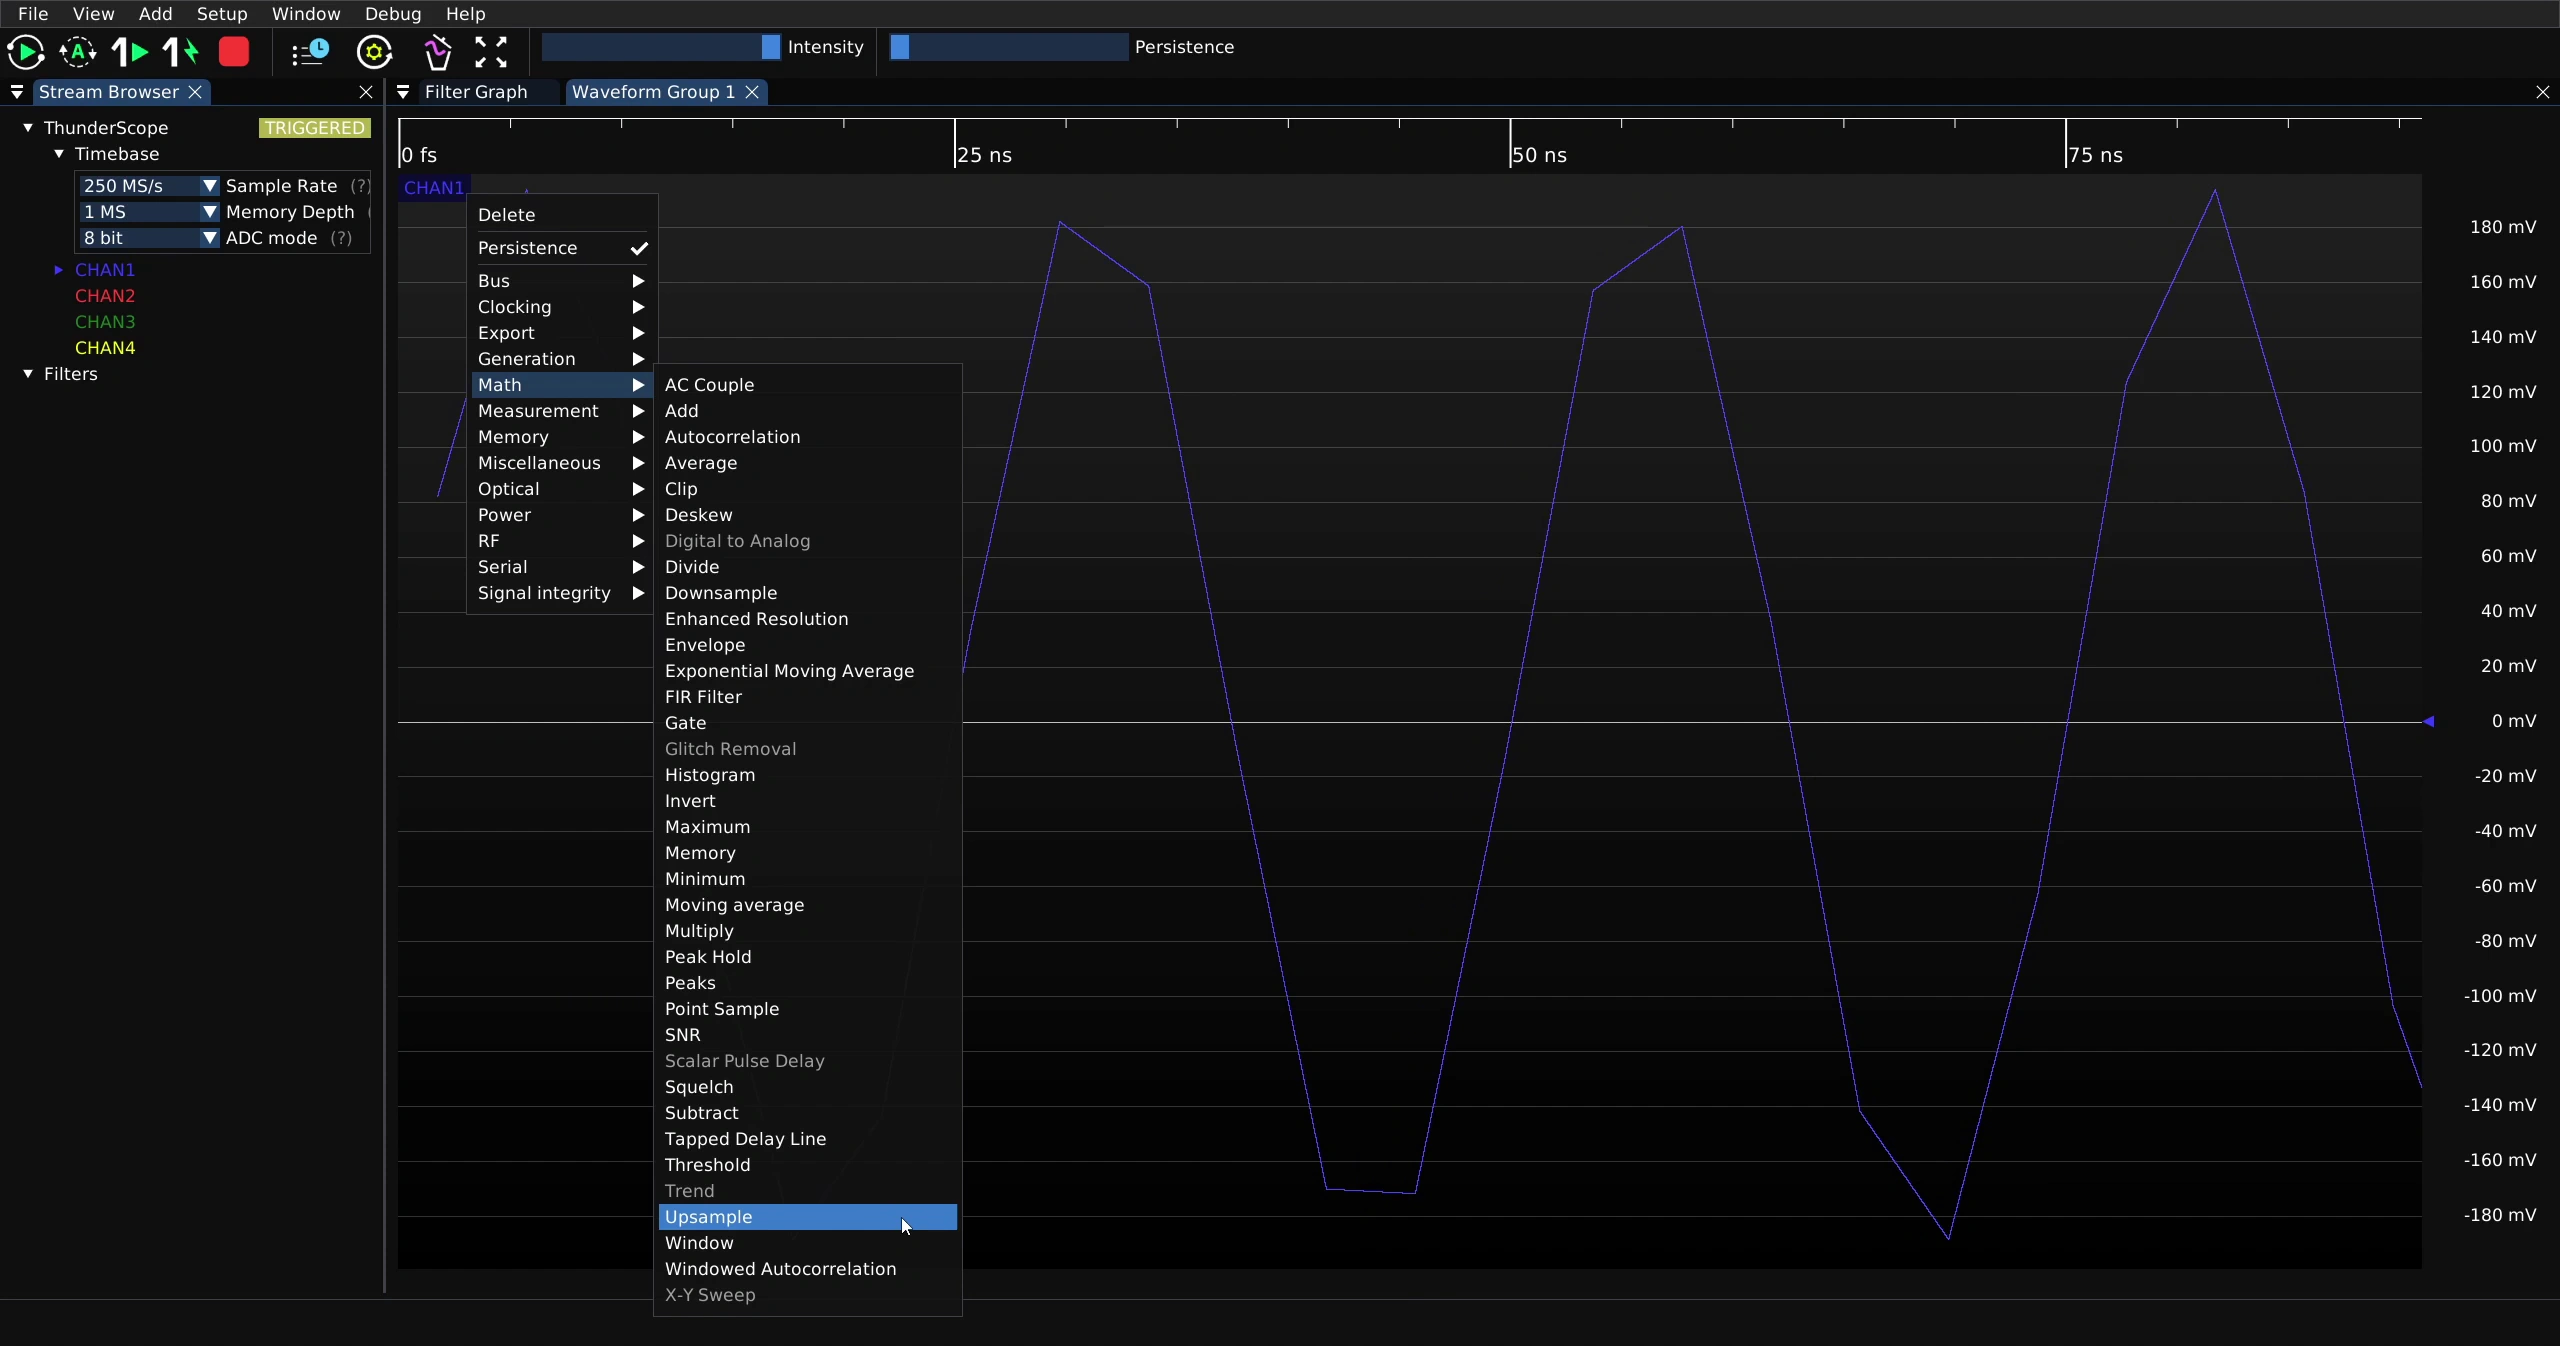Open Signal integrity submenu
The height and width of the screenshot is (1346, 2560).
click(561, 593)
